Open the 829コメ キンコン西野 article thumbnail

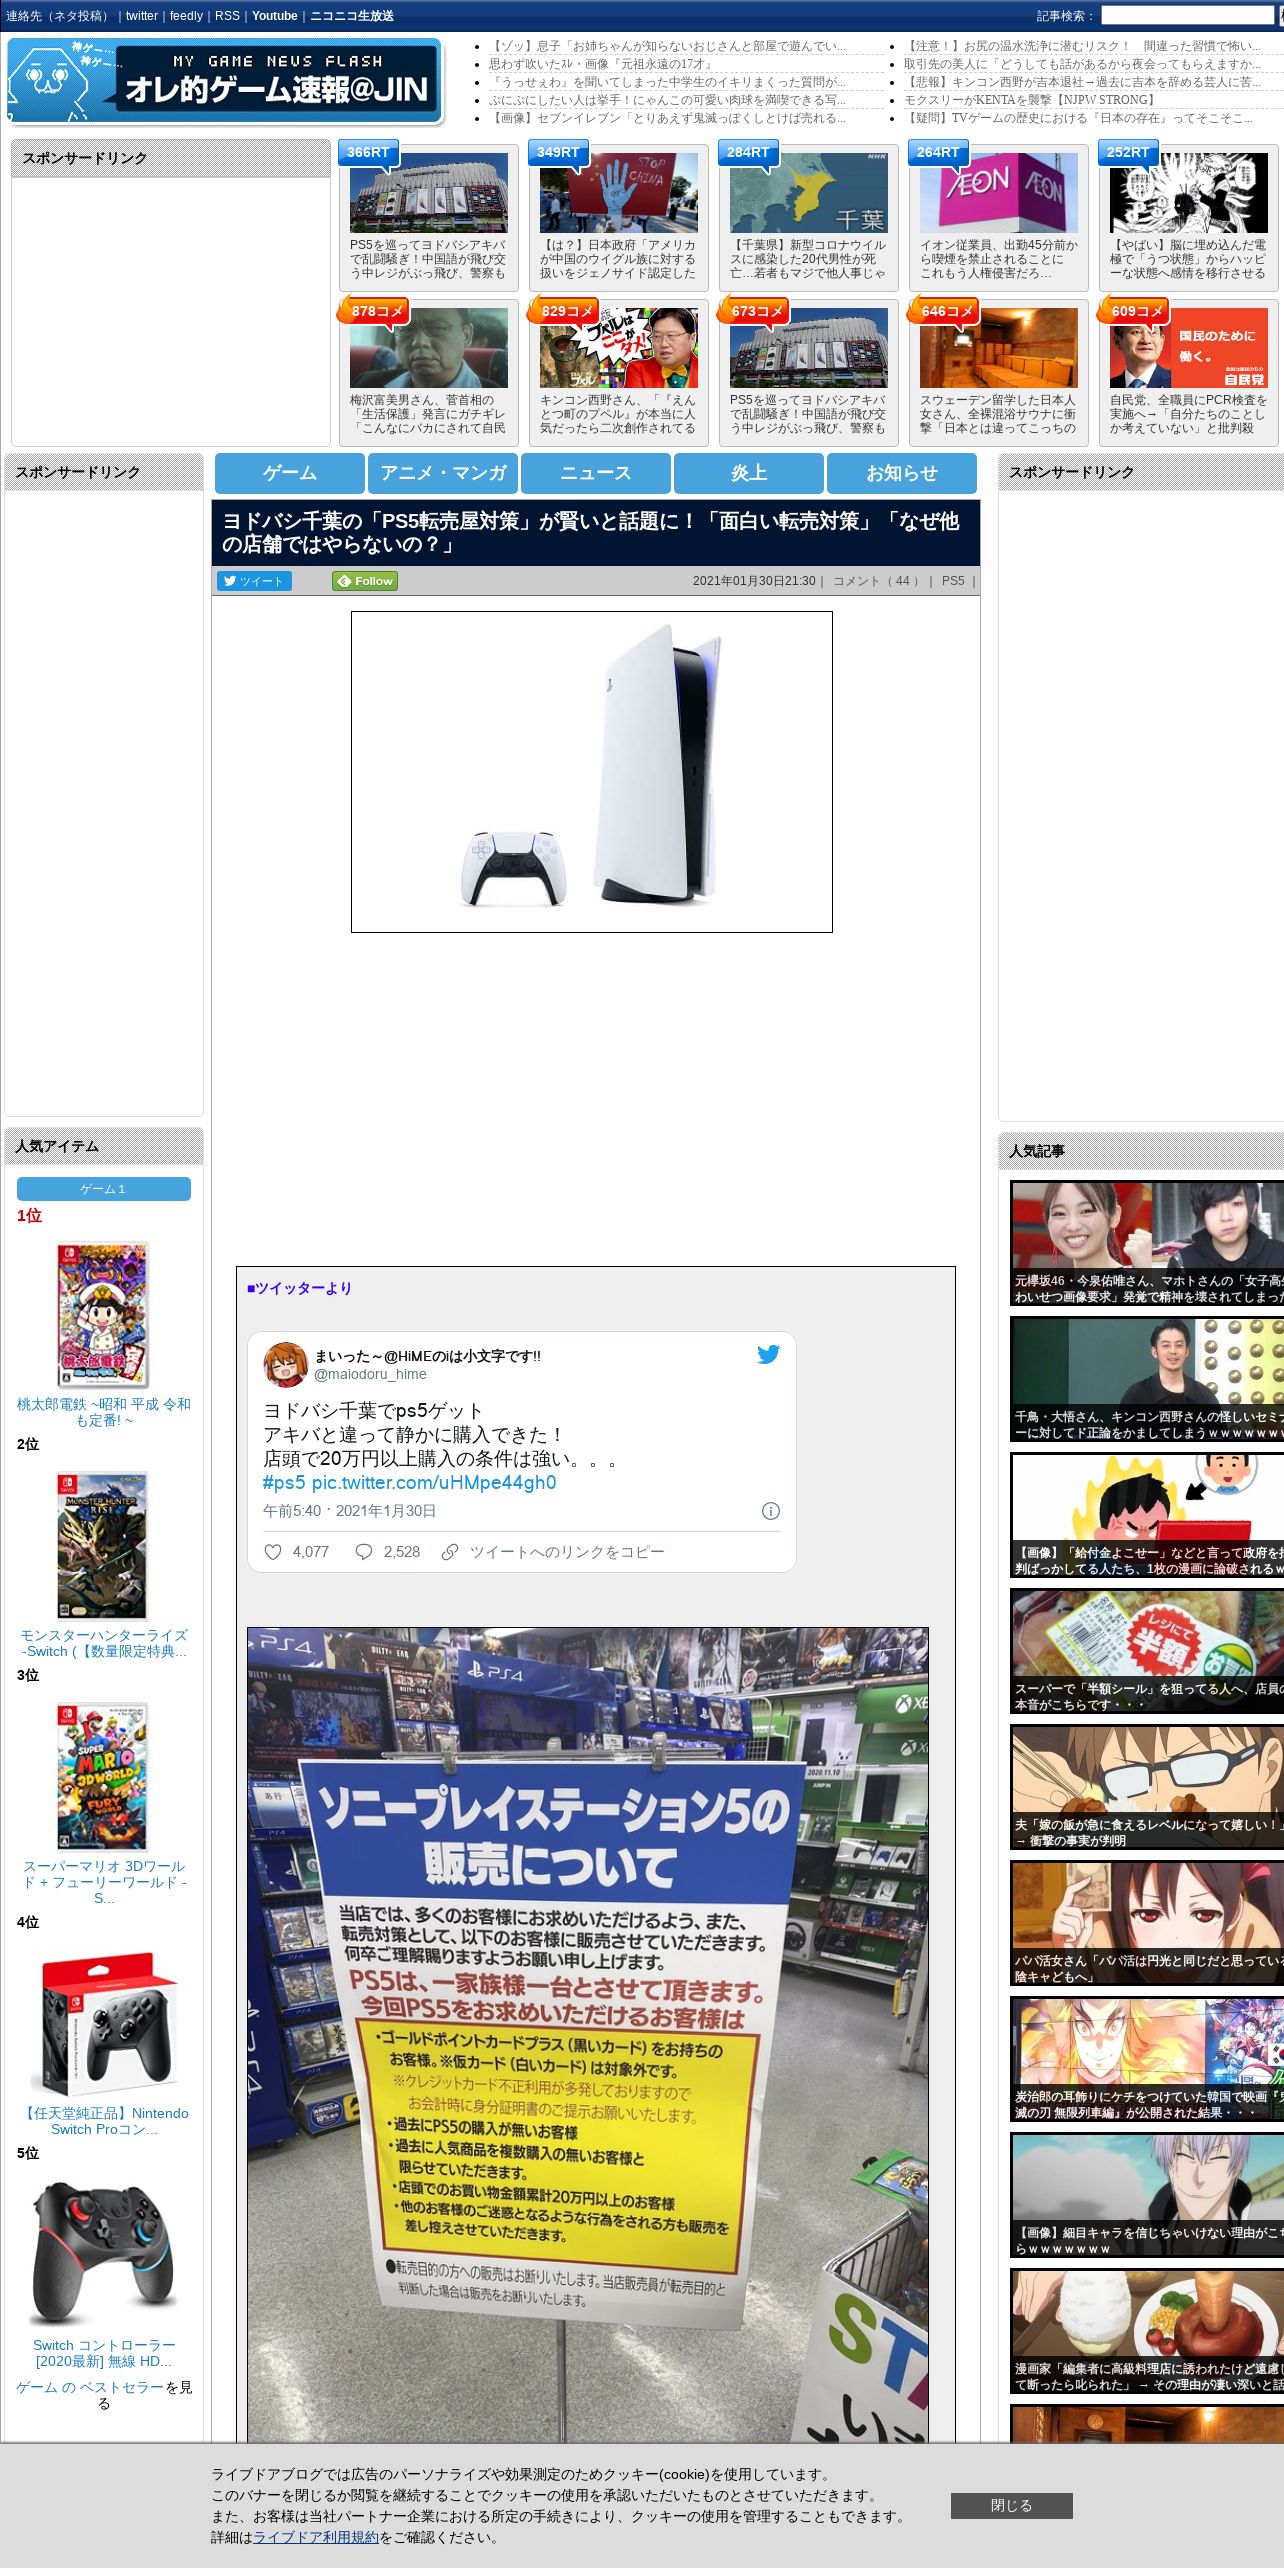pos(619,348)
